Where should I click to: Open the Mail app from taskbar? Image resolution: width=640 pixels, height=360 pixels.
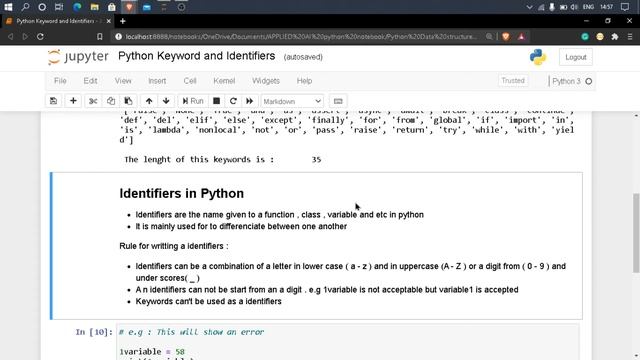[x=147, y=7]
